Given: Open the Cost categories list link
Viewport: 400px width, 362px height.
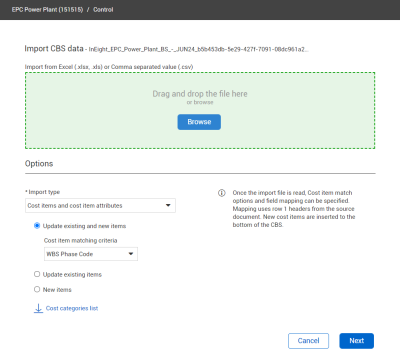Looking at the screenshot, I should coord(72,308).
